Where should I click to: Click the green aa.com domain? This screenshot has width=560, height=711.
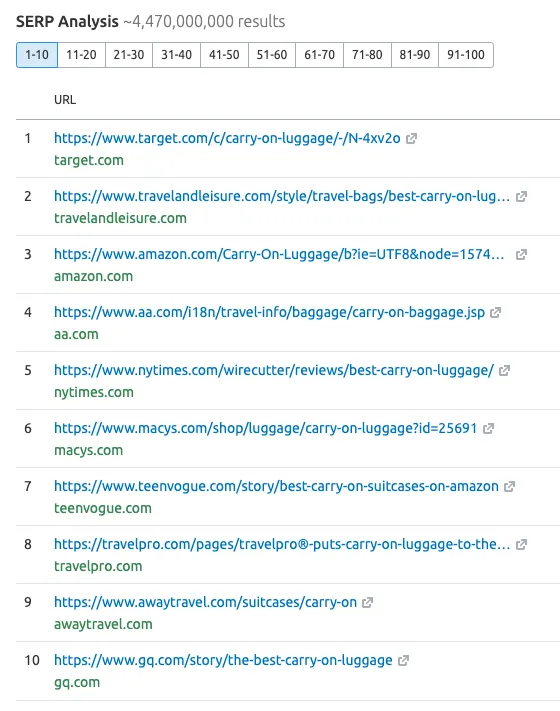pos(76,334)
